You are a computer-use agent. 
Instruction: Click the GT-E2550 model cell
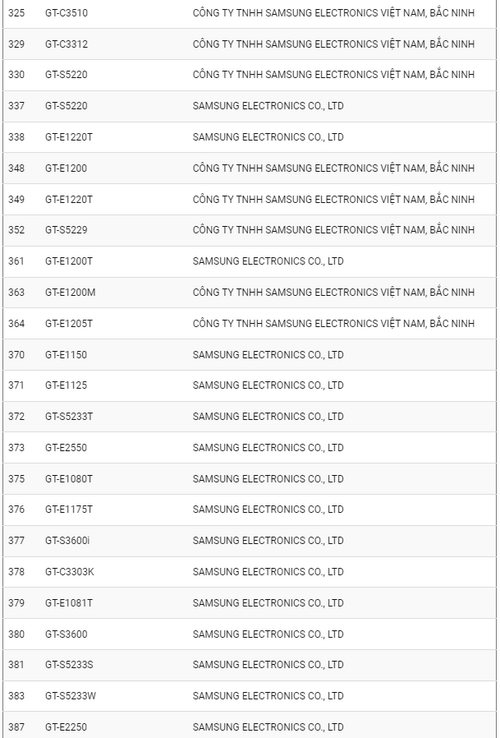pyautogui.click(x=66, y=448)
